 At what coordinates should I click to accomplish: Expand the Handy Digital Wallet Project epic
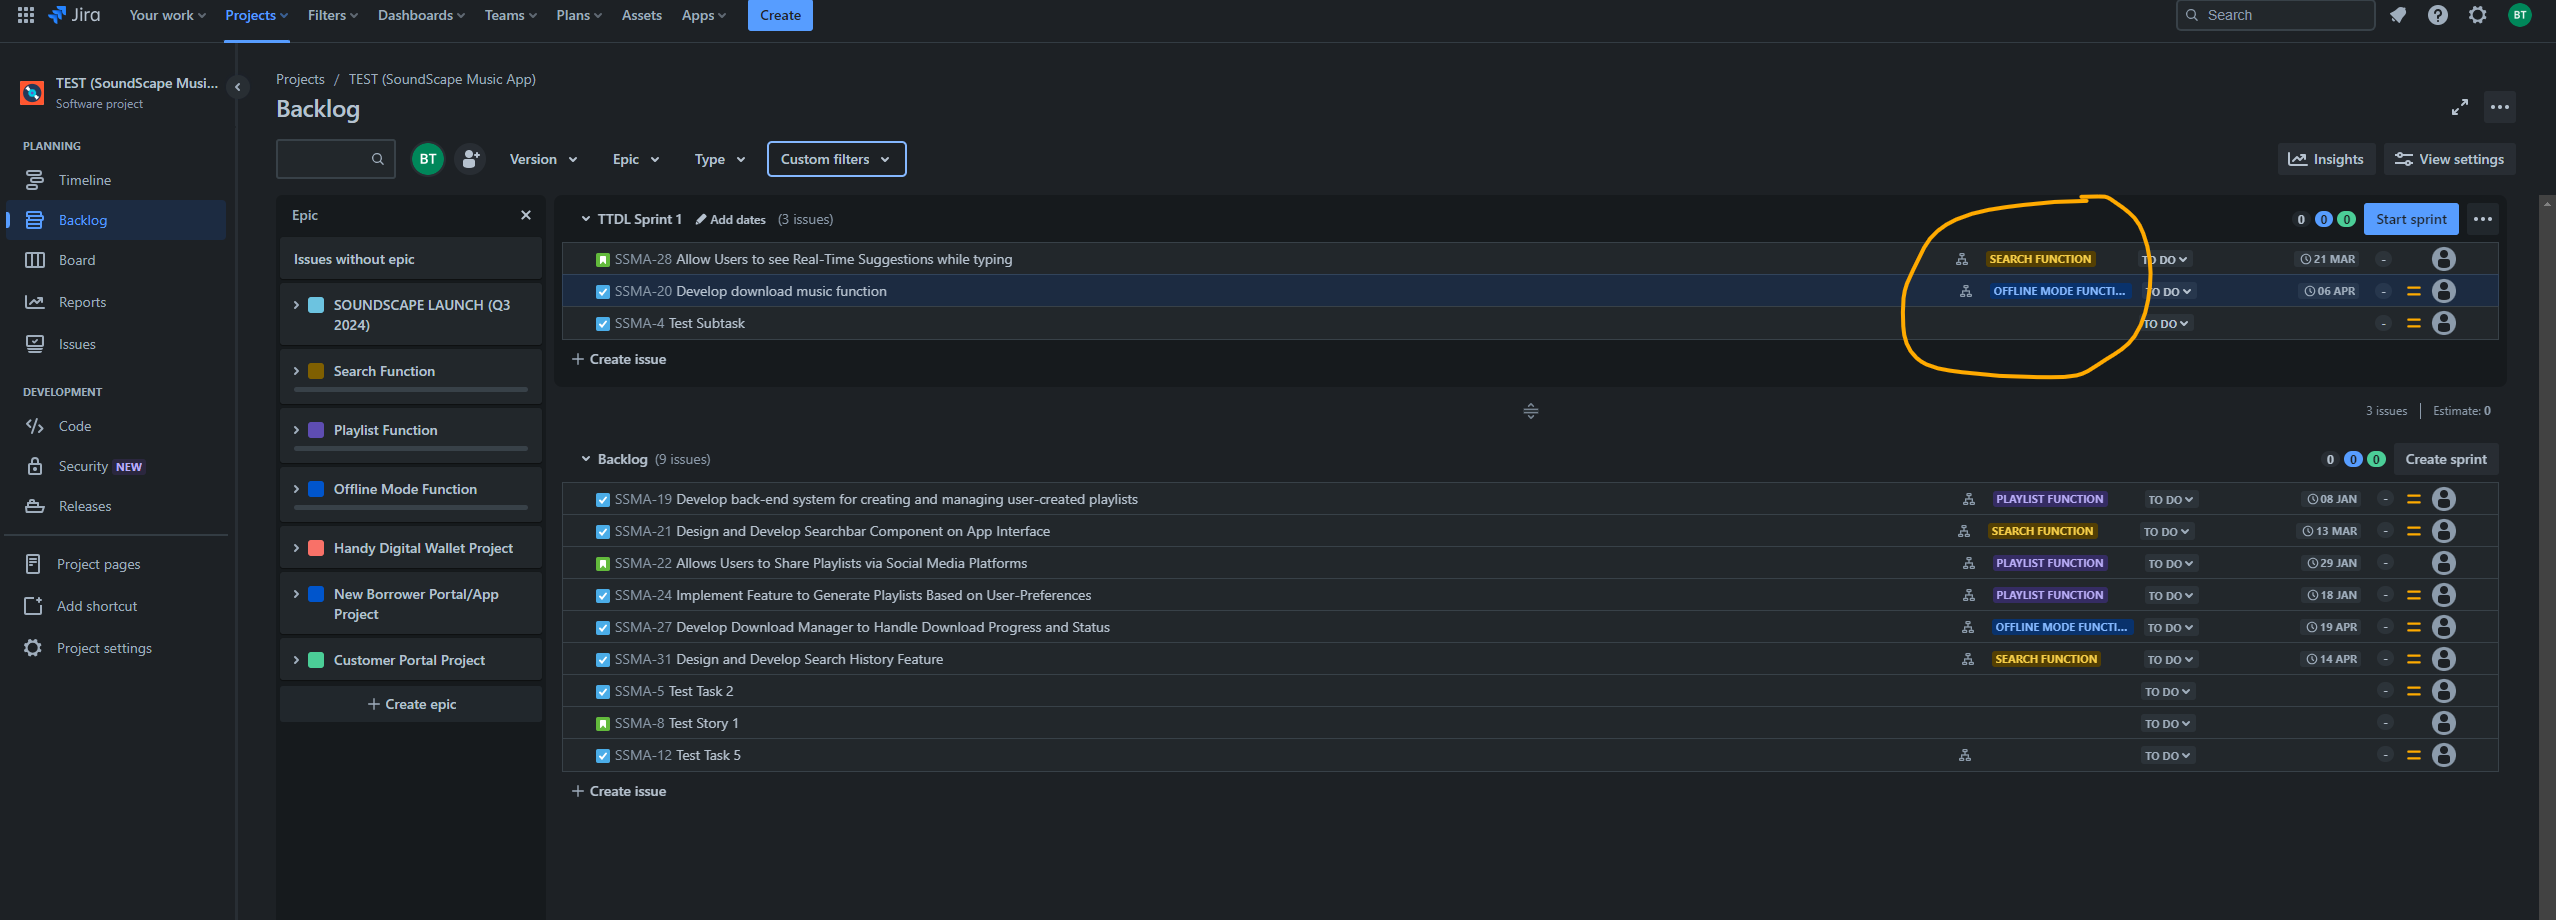coord(296,548)
